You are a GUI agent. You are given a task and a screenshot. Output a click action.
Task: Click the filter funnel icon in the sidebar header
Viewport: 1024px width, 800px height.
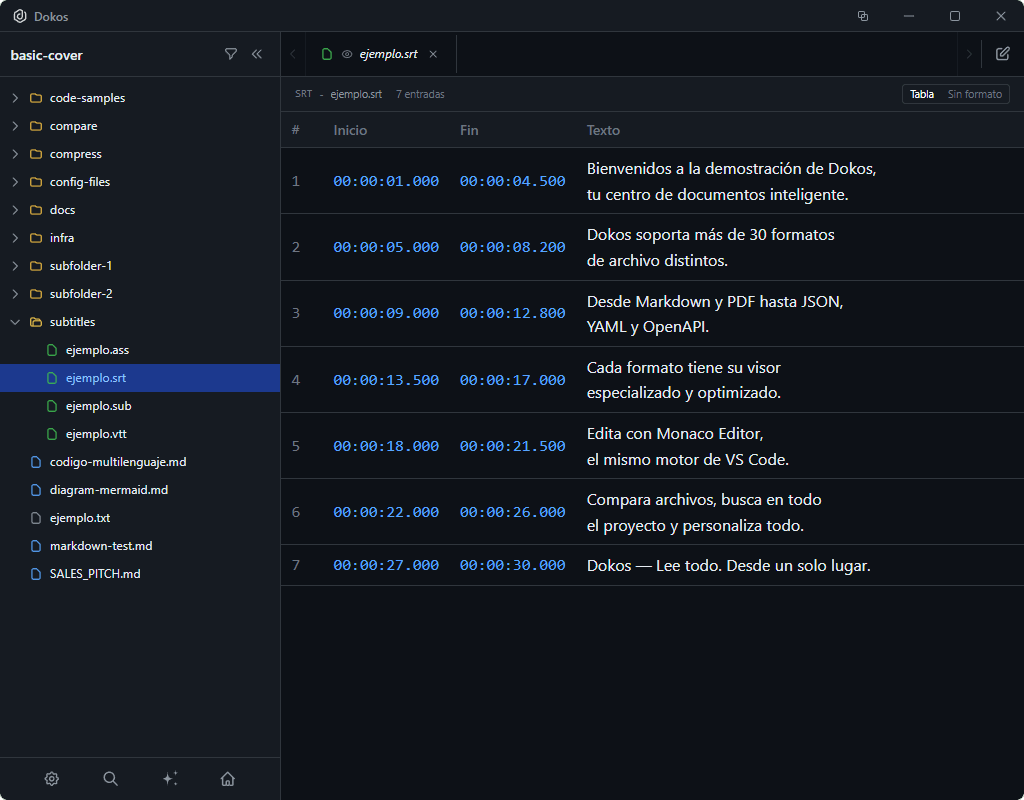[x=231, y=54]
